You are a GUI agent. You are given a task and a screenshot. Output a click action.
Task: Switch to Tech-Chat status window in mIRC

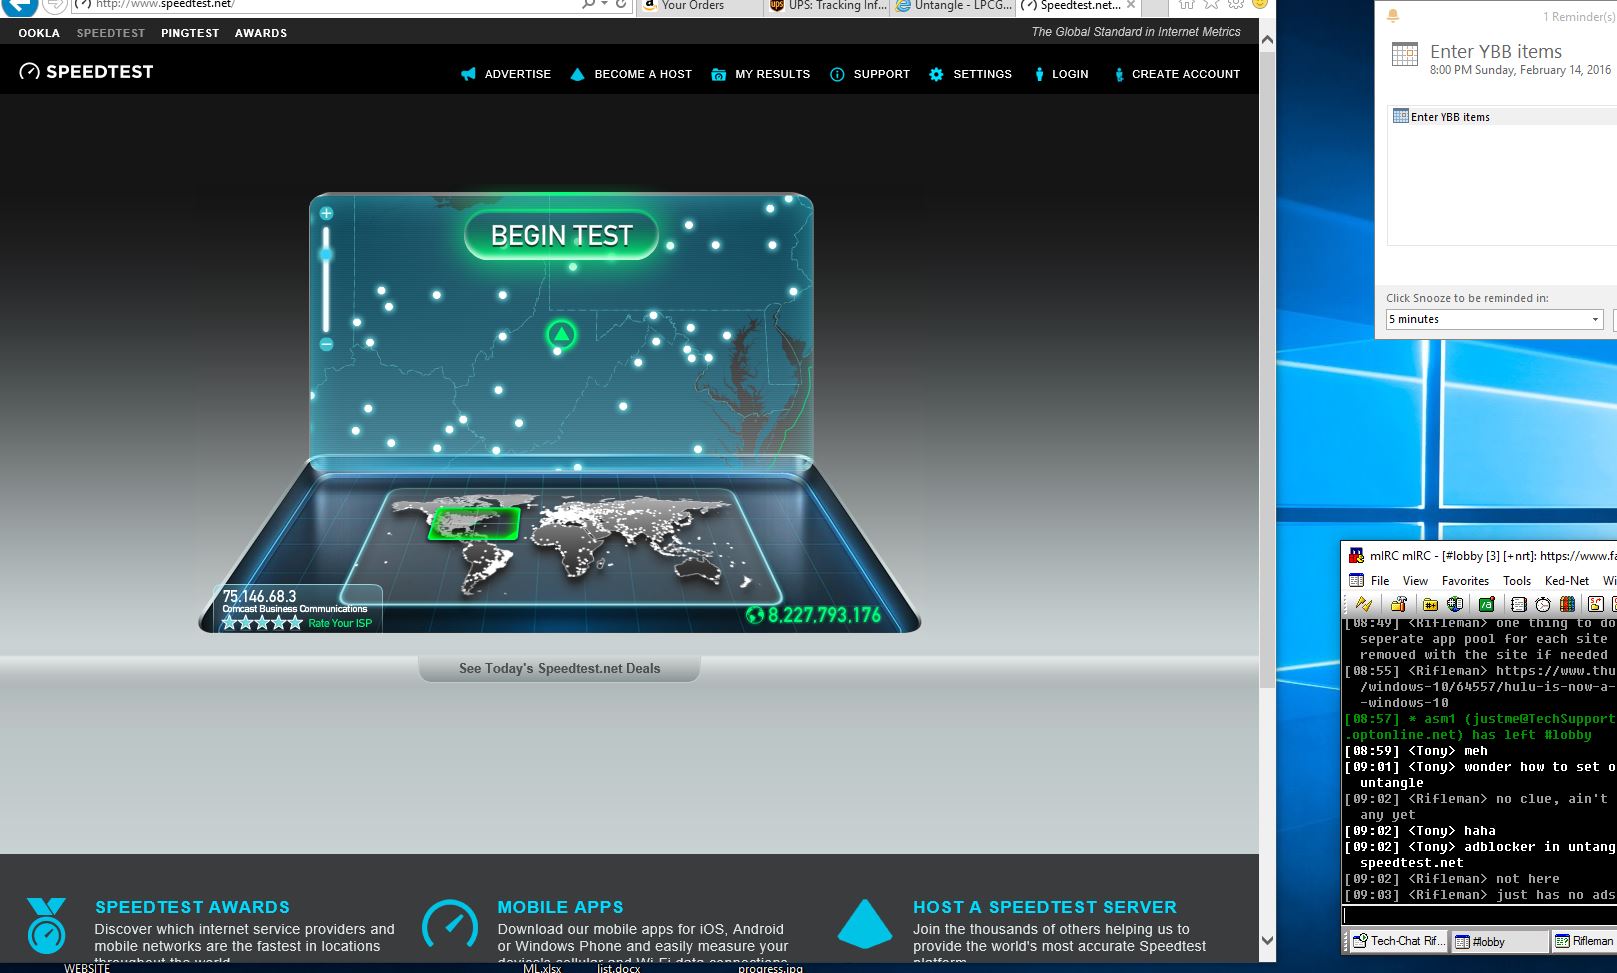point(1397,941)
